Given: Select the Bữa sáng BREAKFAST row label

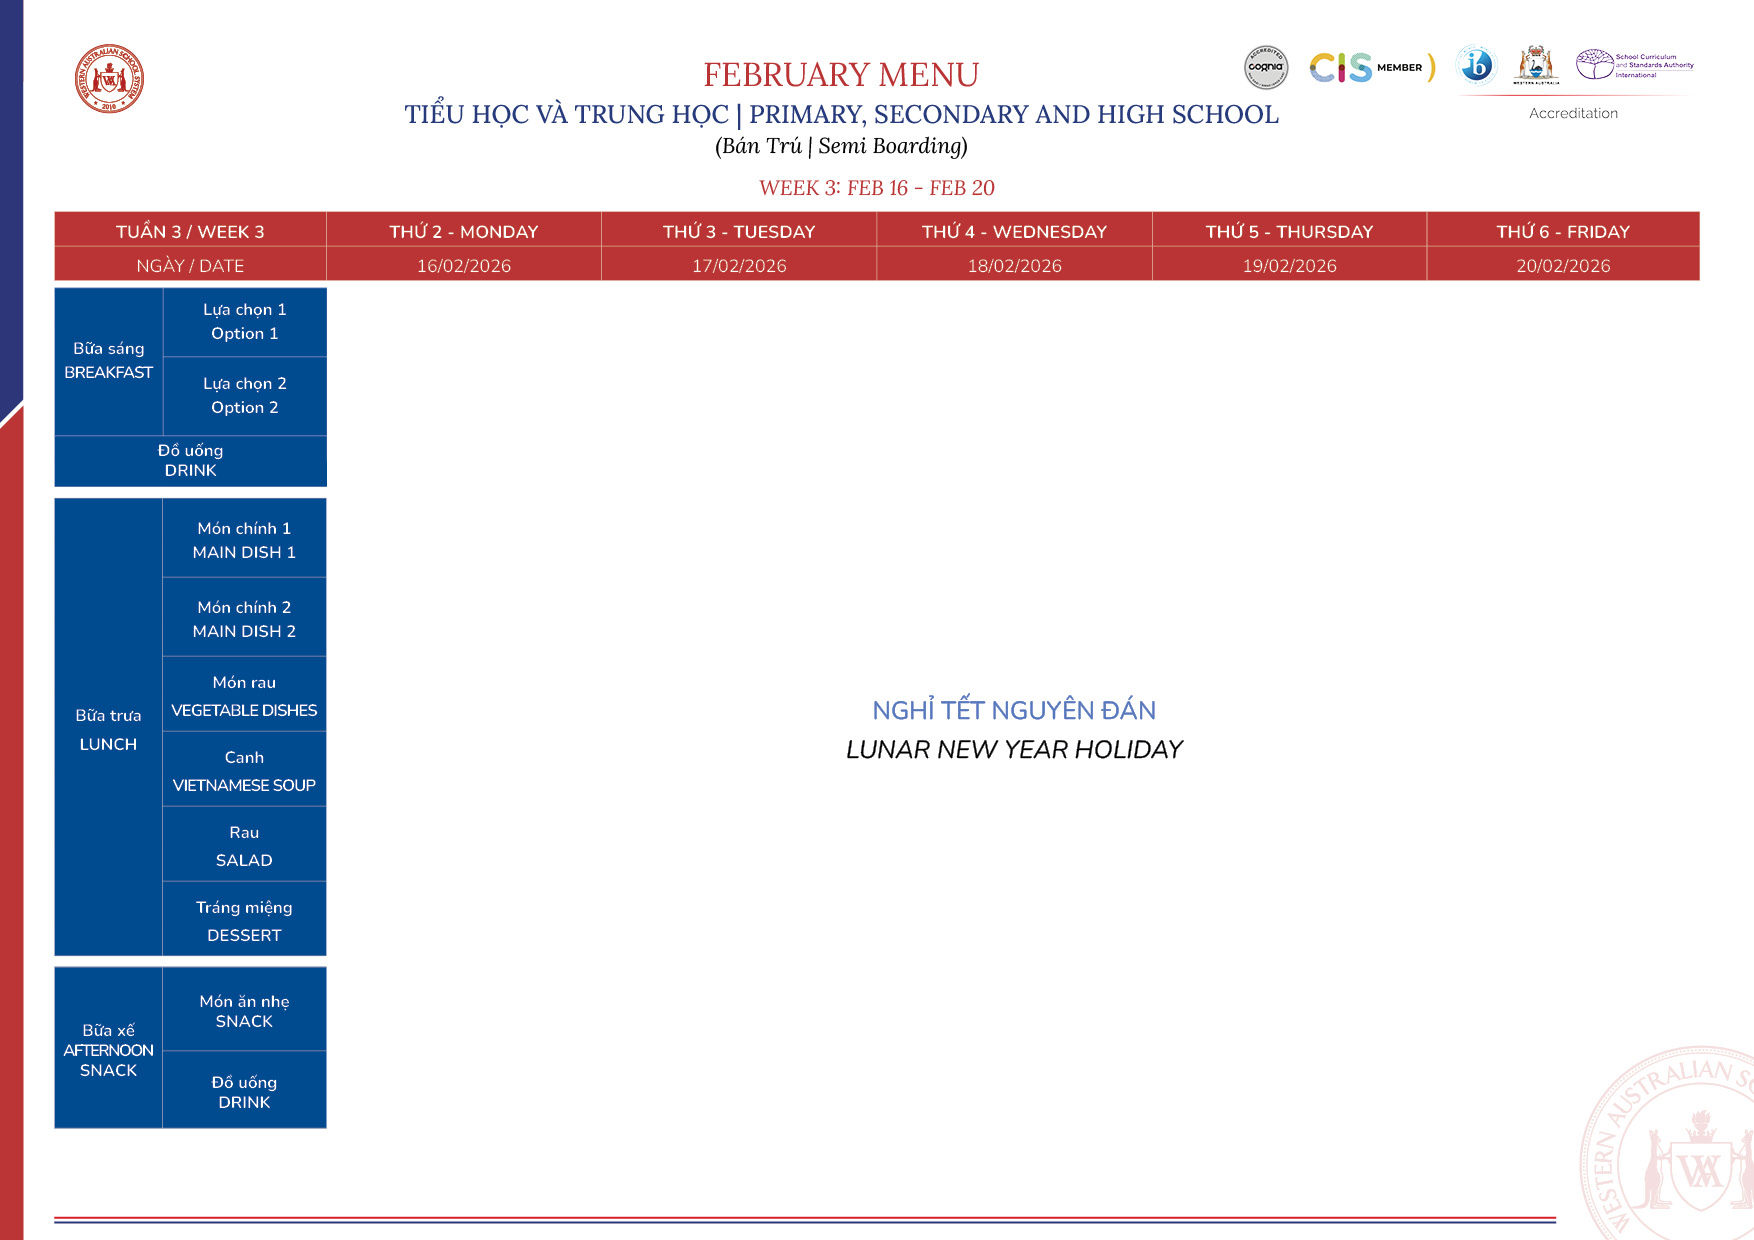Looking at the screenshot, I should (x=108, y=360).
